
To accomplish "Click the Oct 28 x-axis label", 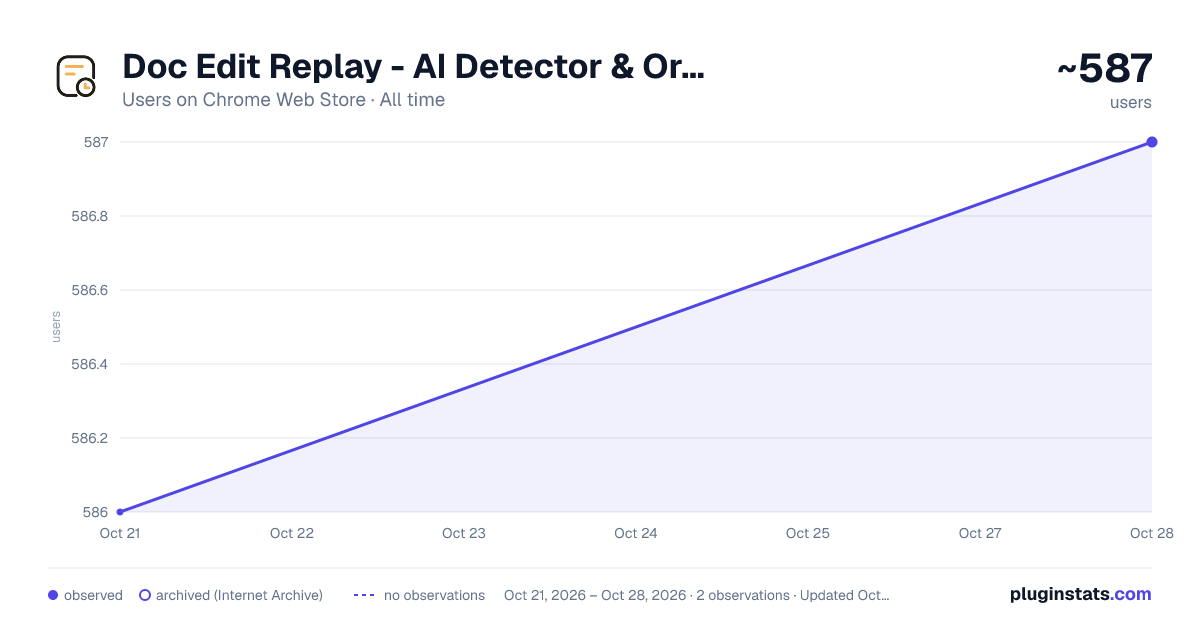I will (x=1152, y=534).
